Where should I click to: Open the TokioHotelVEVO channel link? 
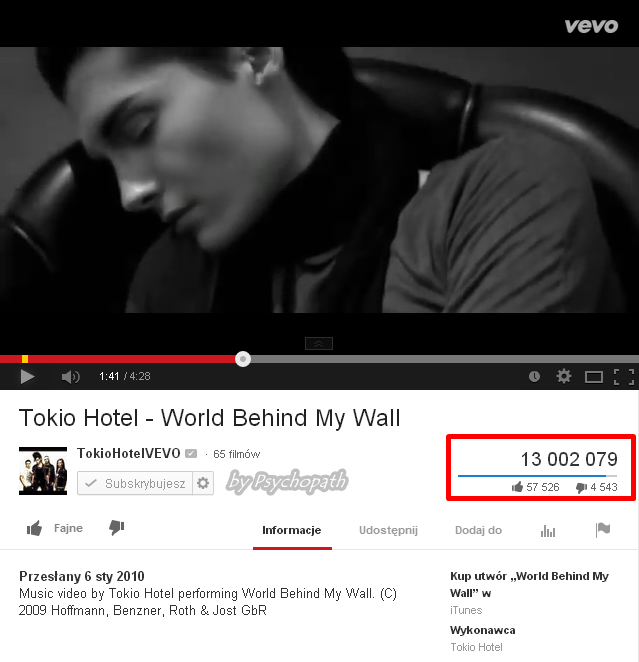coord(128,453)
